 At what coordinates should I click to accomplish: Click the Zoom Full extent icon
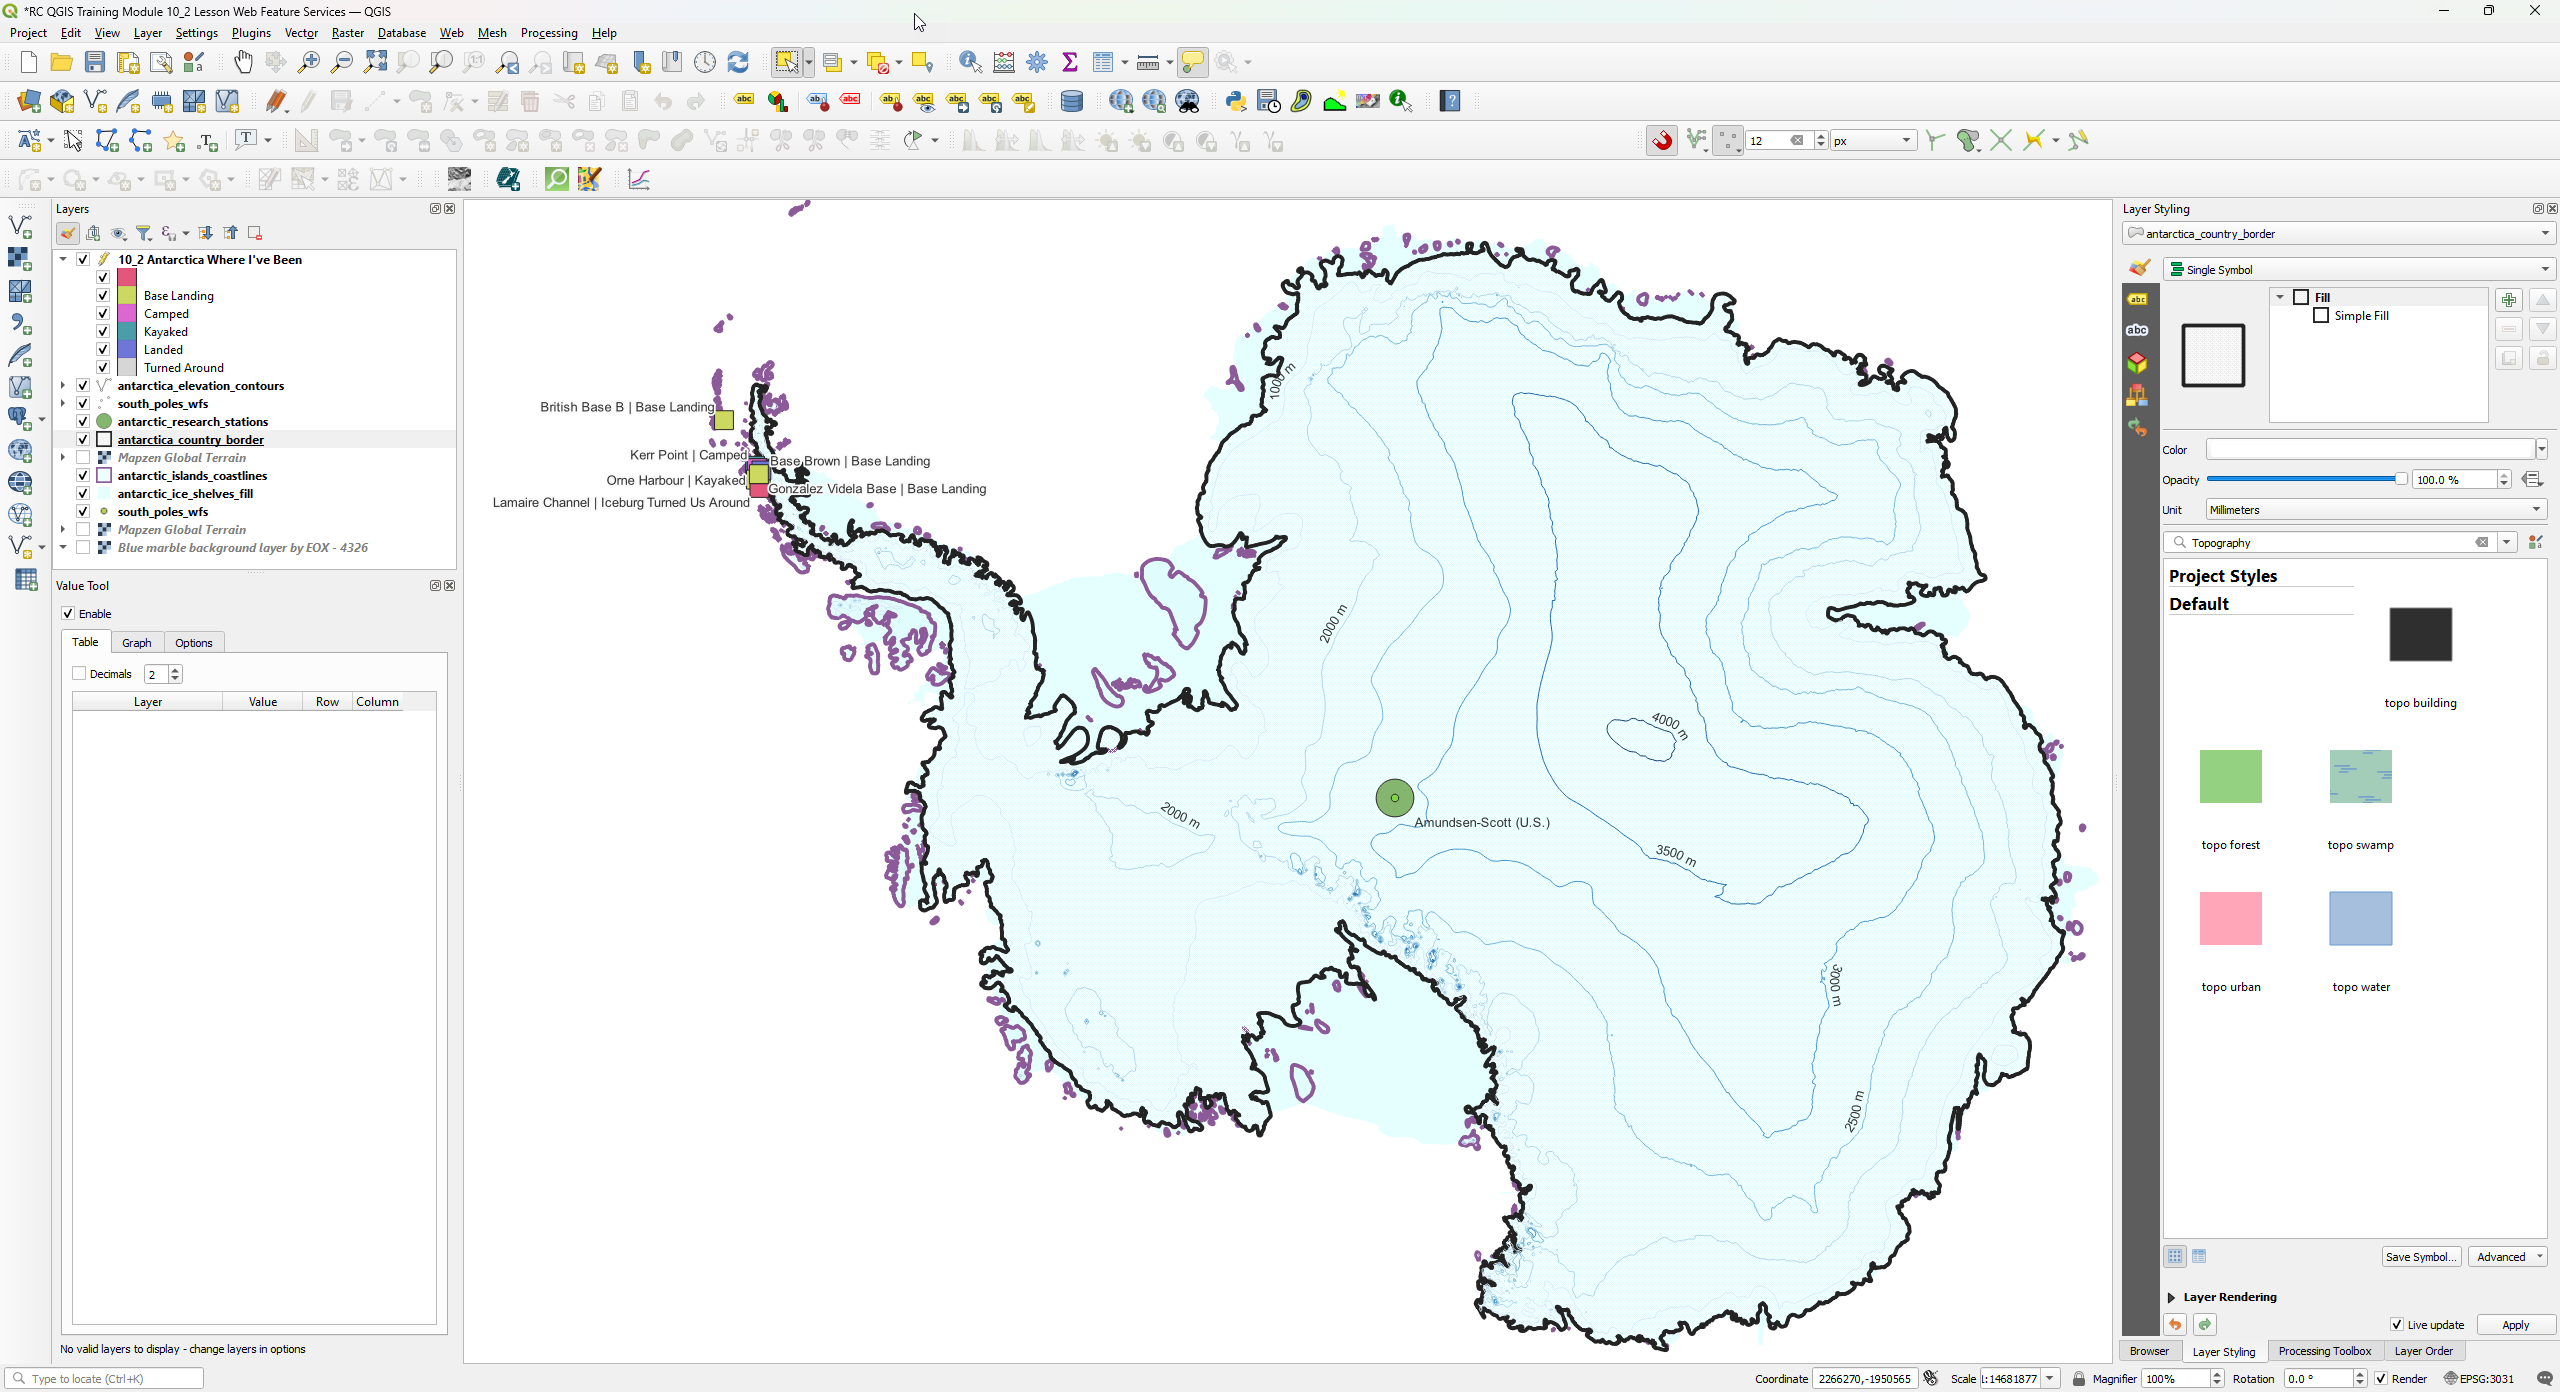pos(375,62)
